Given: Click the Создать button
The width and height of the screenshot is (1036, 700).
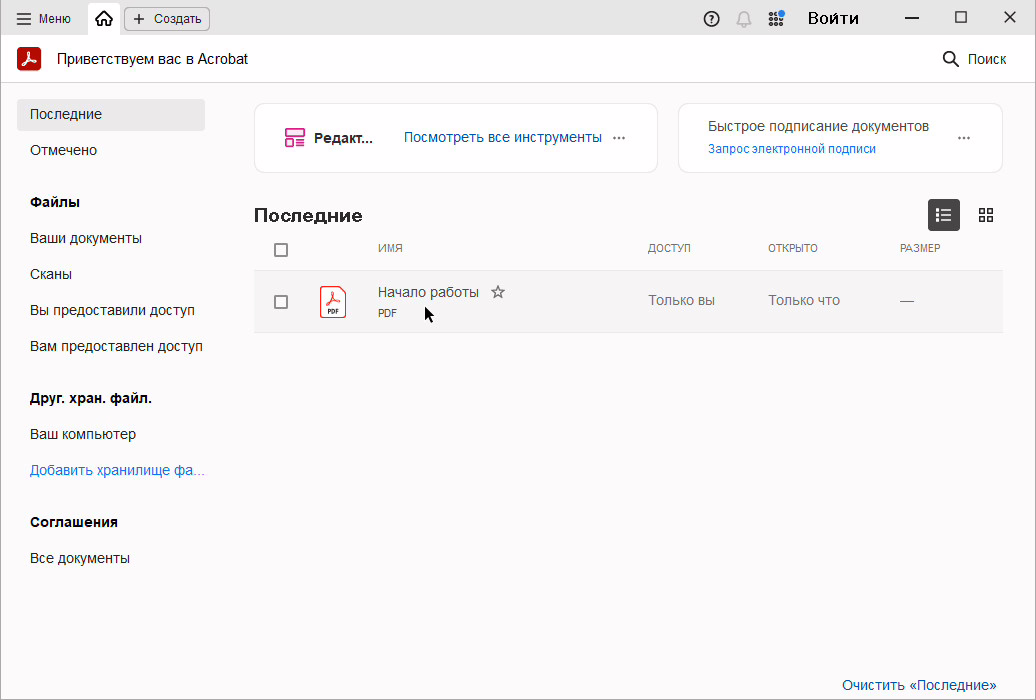Looking at the screenshot, I should click(167, 18).
